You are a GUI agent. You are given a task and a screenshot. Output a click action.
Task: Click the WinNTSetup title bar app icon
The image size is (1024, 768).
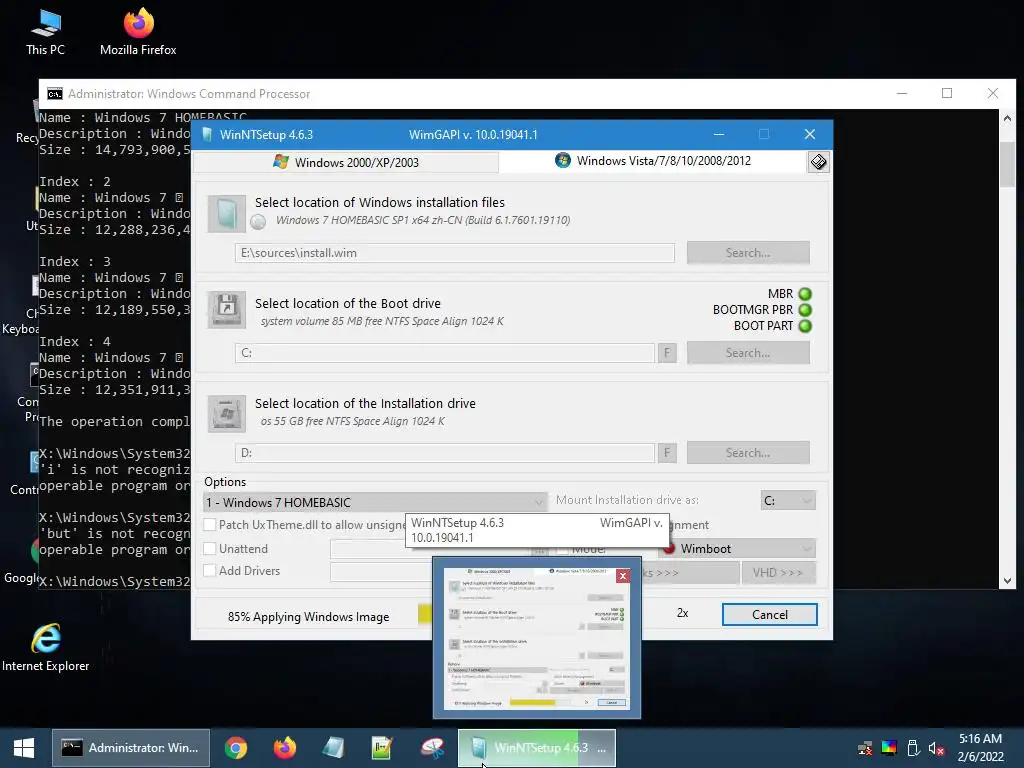(207, 135)
